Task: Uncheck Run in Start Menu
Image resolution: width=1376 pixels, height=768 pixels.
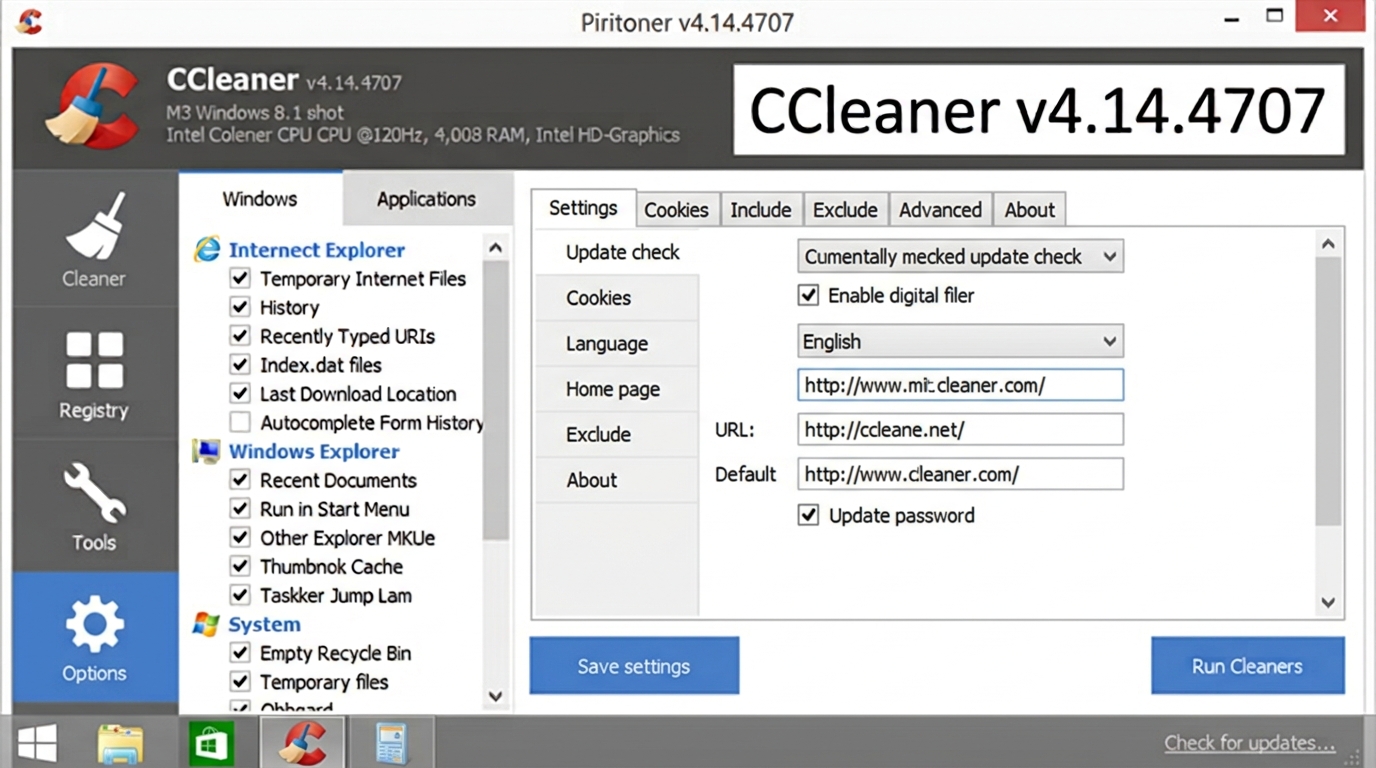Action: pos(240,509)
